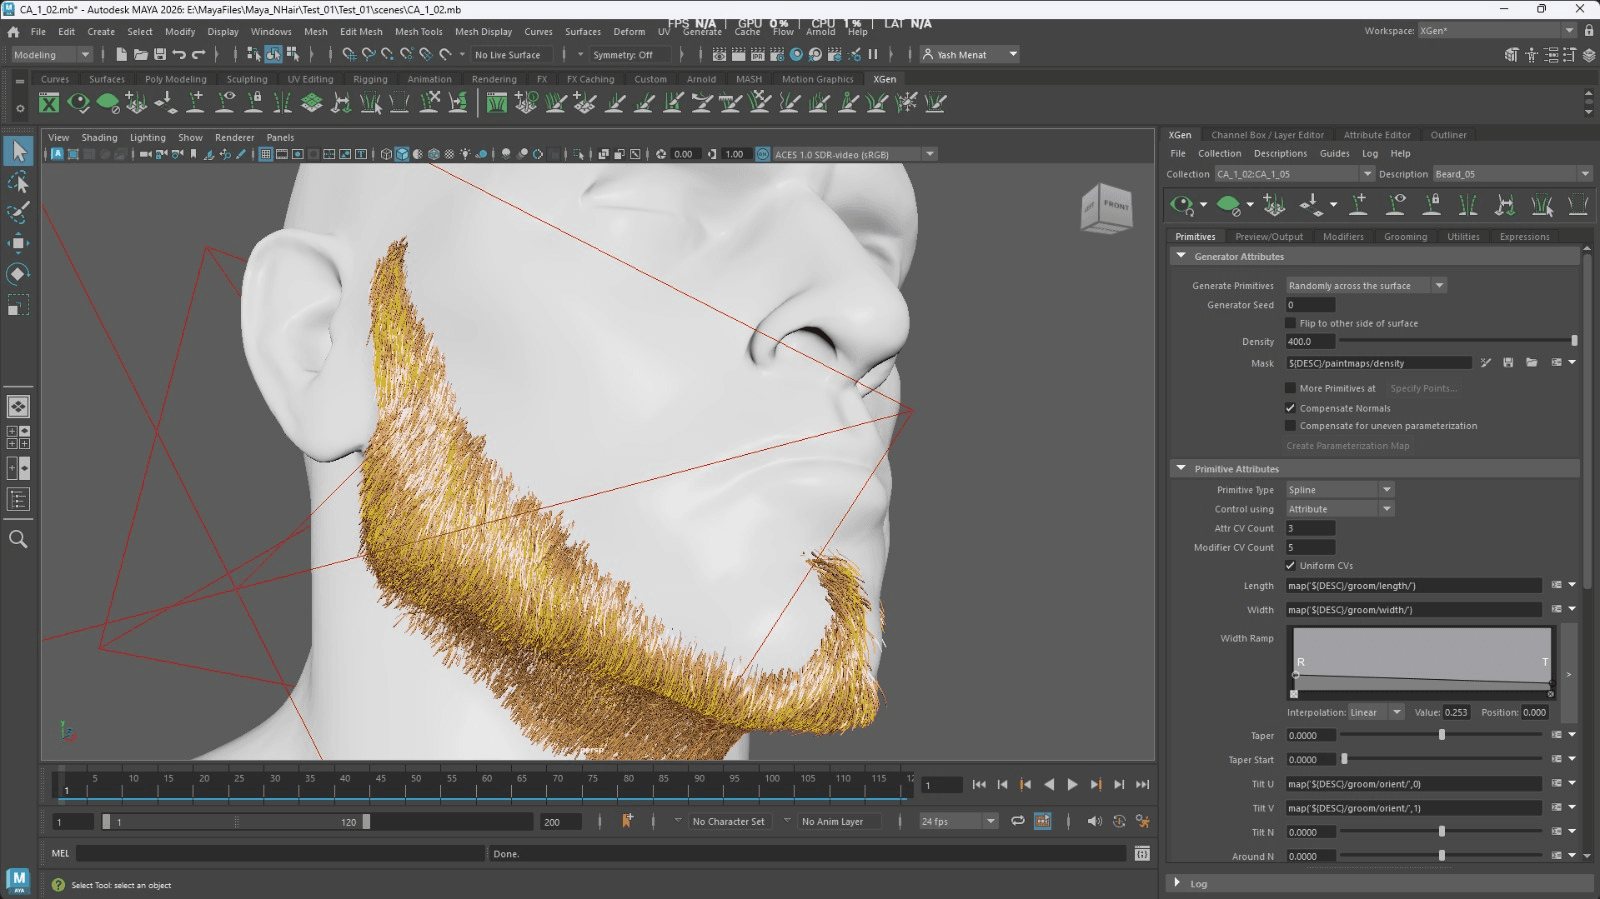Click play forward on the timeline

(1072, 785)
